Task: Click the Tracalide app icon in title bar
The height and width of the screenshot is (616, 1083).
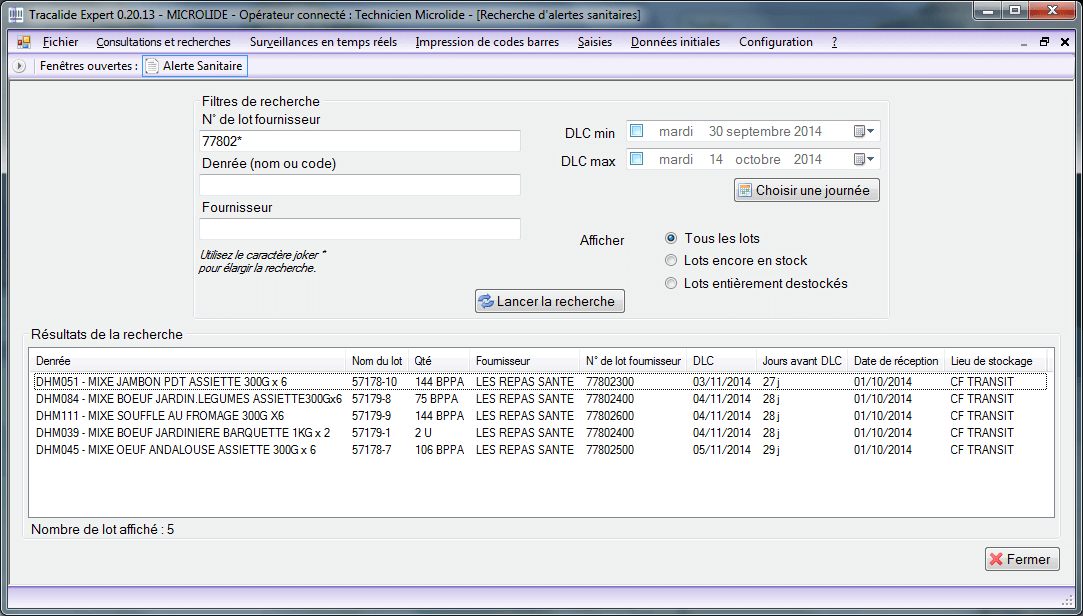Action: pyautogui.click(x=17, y=14)
